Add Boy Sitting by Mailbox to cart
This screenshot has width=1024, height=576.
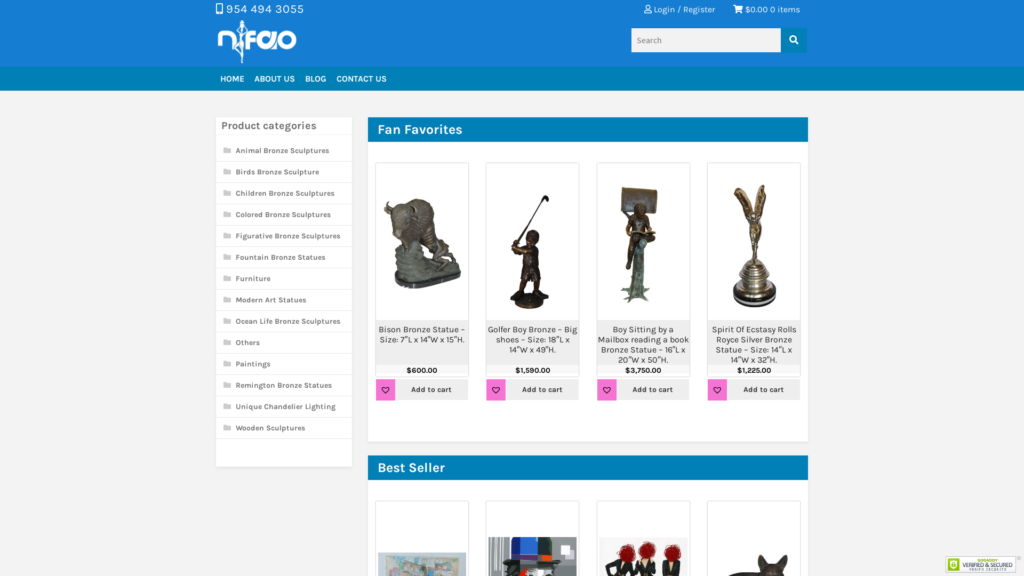(x=652, y=390)
